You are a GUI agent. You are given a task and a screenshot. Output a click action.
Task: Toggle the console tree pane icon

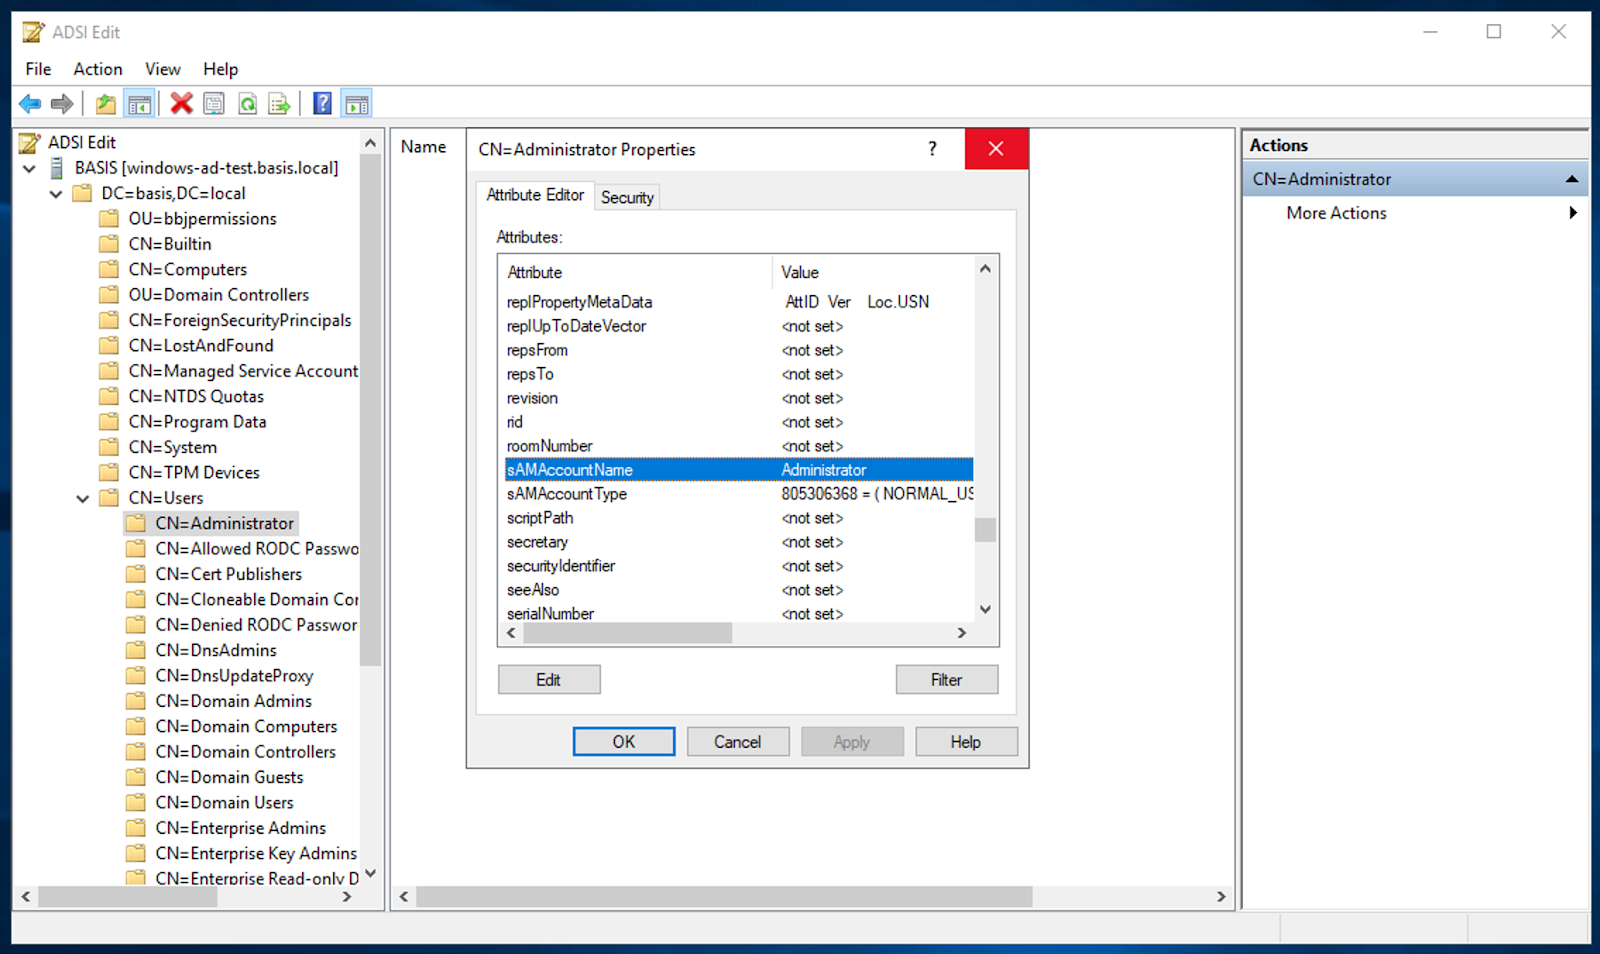(139, 104)
